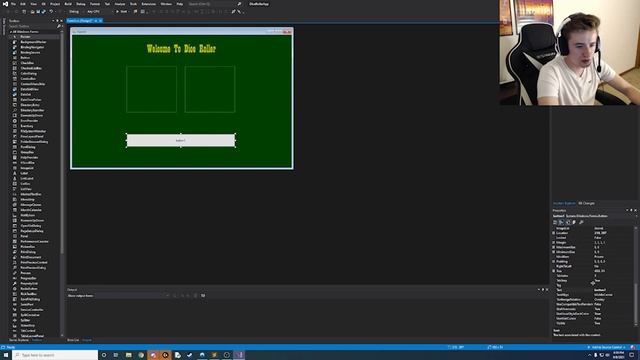Open Property Pages wrench icon

(x=581, y=222)
